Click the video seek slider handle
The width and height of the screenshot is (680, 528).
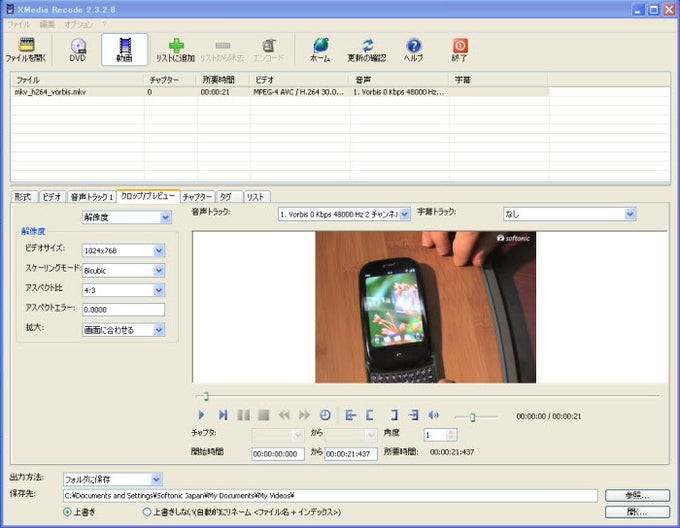pos(206,396)
